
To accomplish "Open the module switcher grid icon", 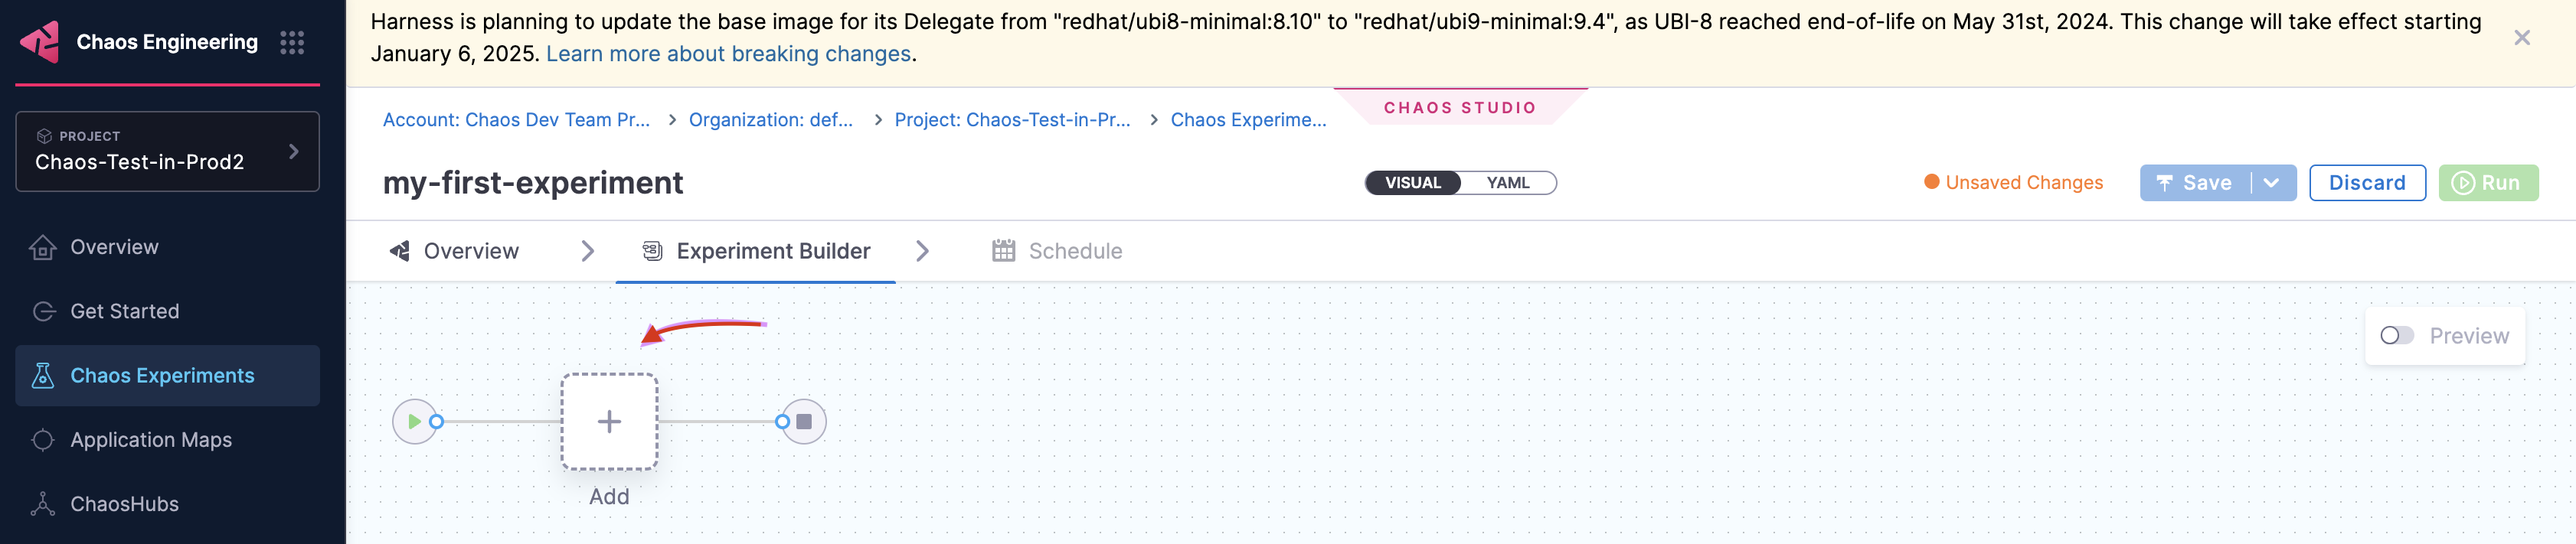I will [x=292, y=42].
